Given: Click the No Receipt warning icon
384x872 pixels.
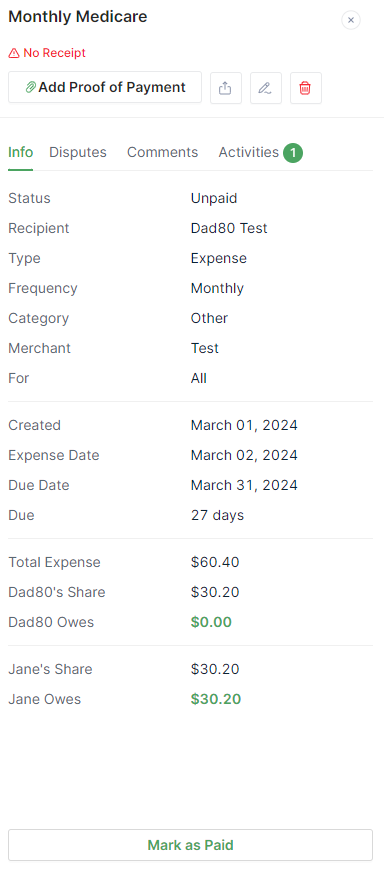Looking at the screenshot, I should tap(14, 53).
